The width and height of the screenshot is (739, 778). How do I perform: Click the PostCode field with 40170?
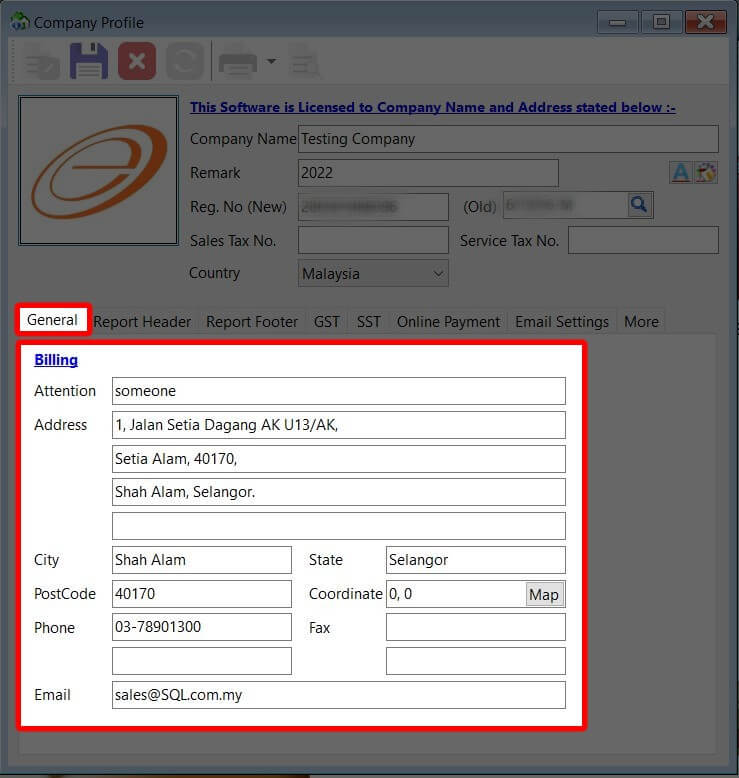click(202, 594)
